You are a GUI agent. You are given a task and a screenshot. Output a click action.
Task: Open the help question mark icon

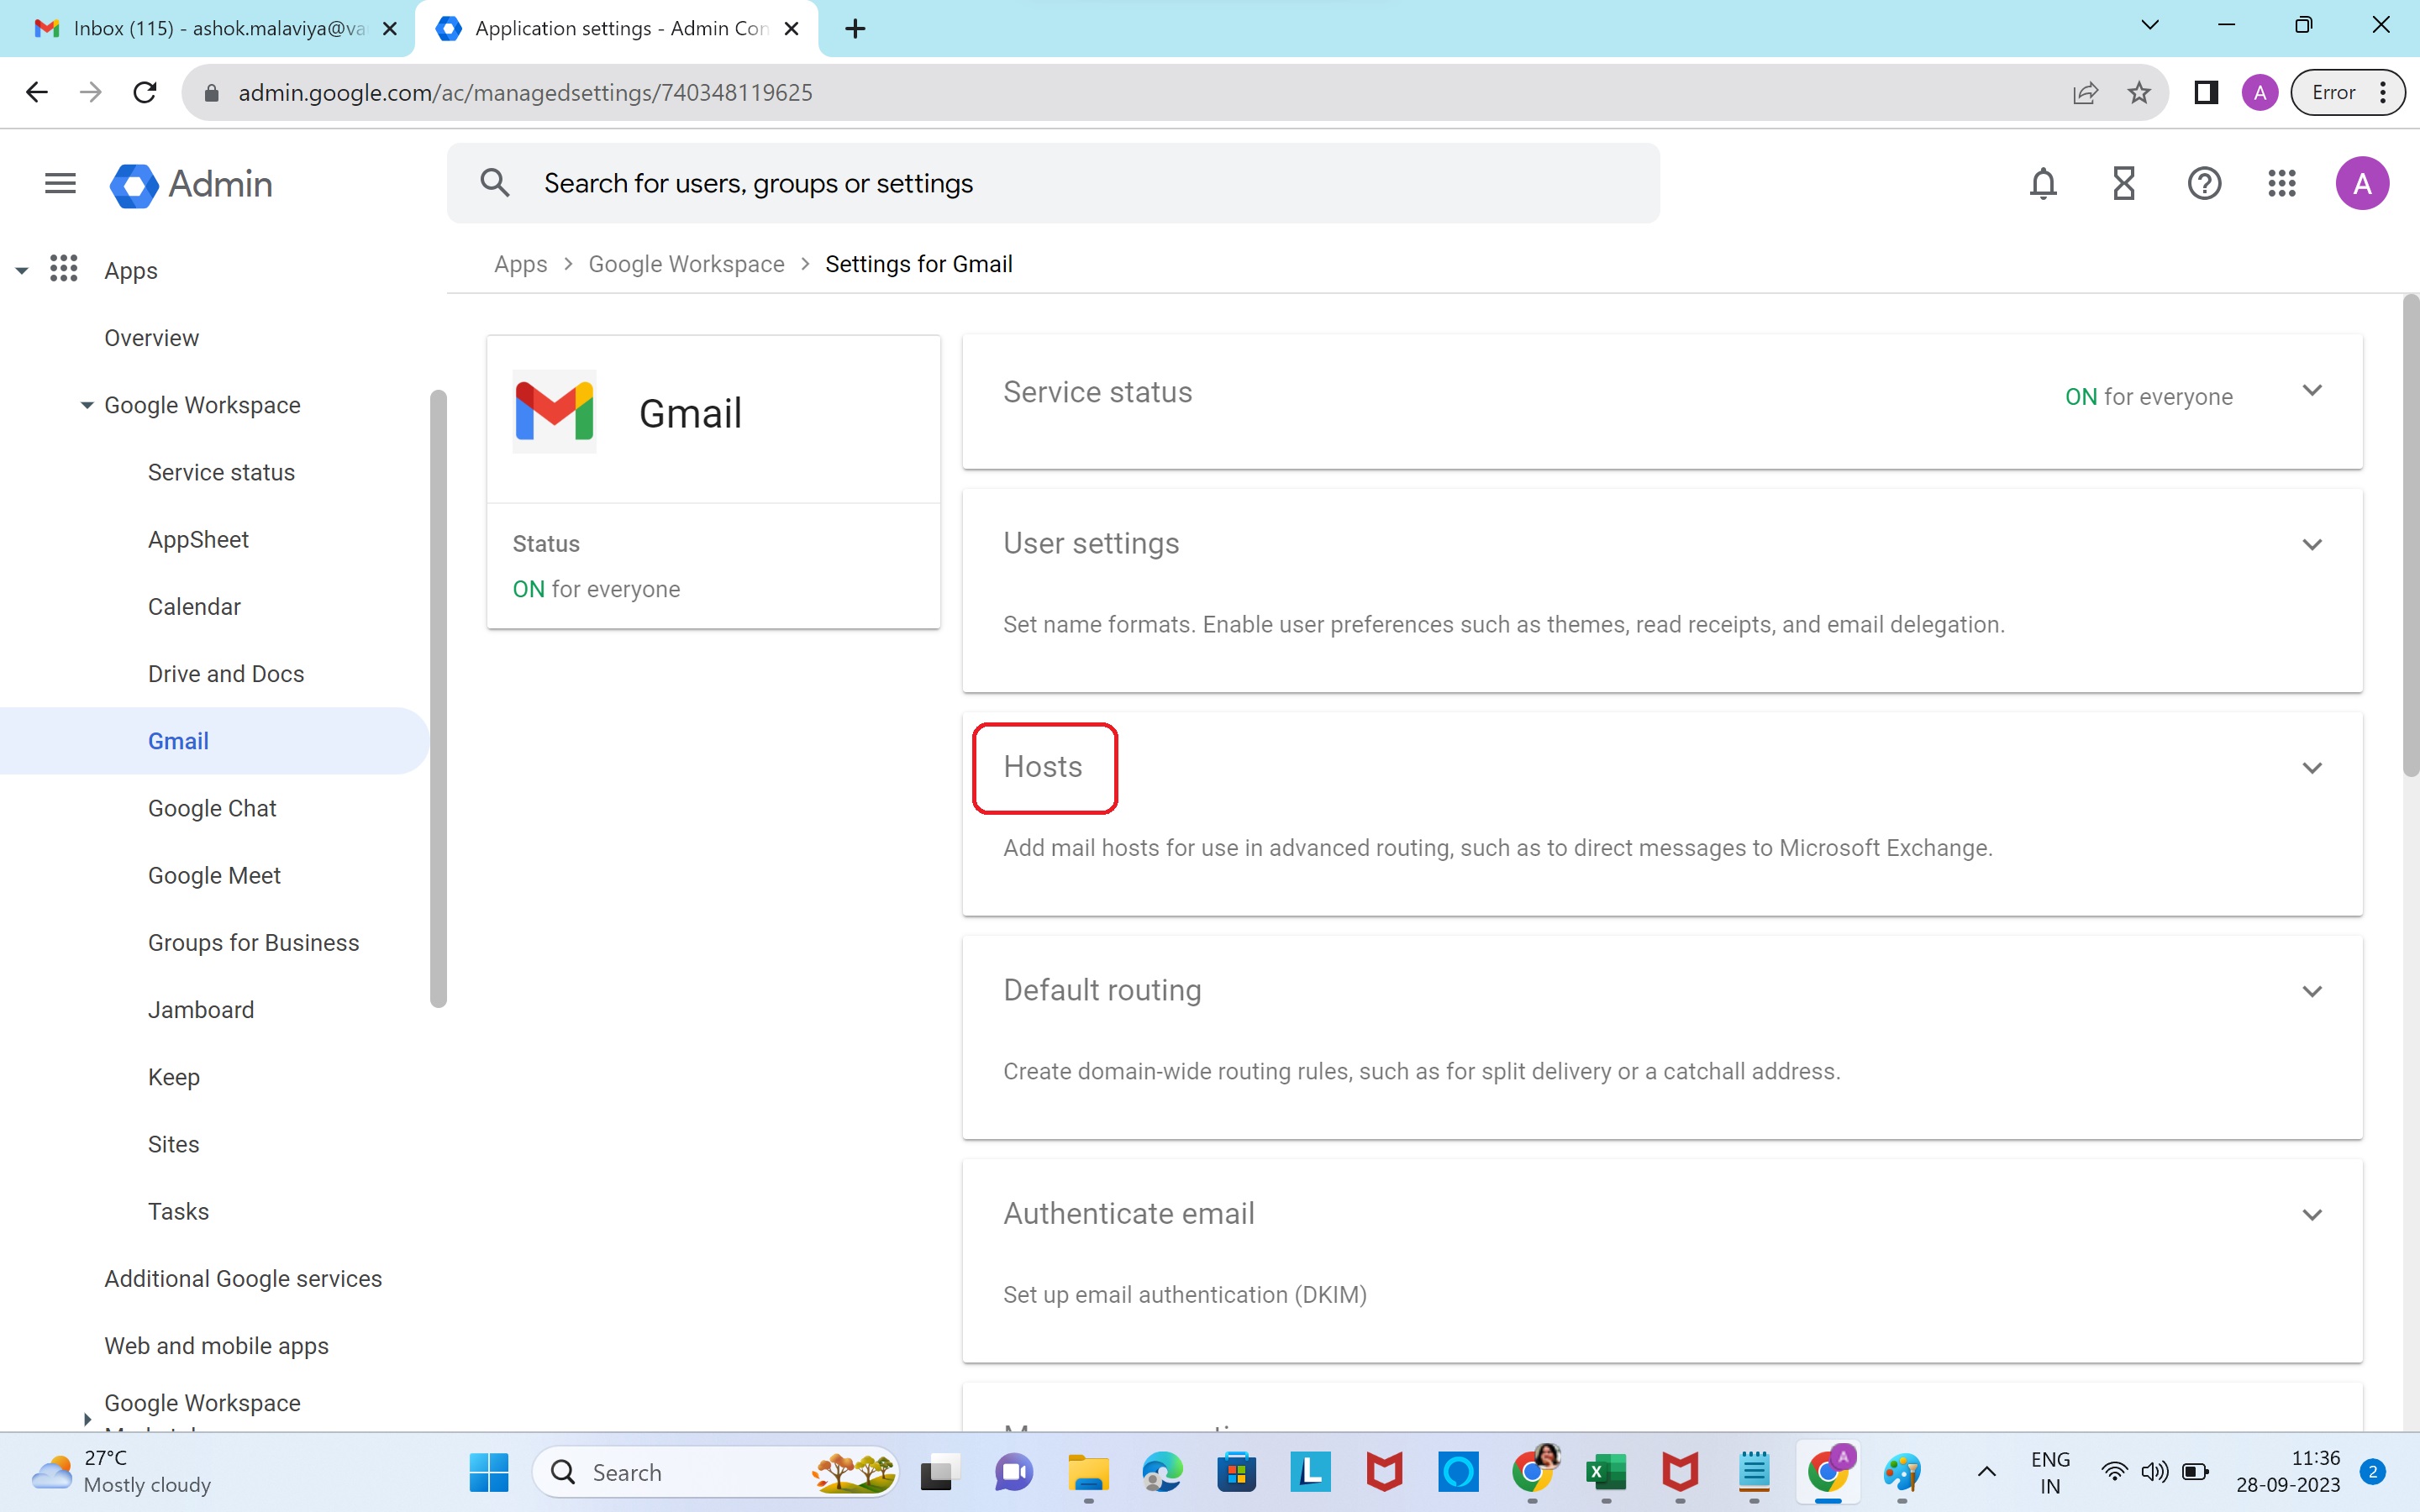pos(2204,184)
